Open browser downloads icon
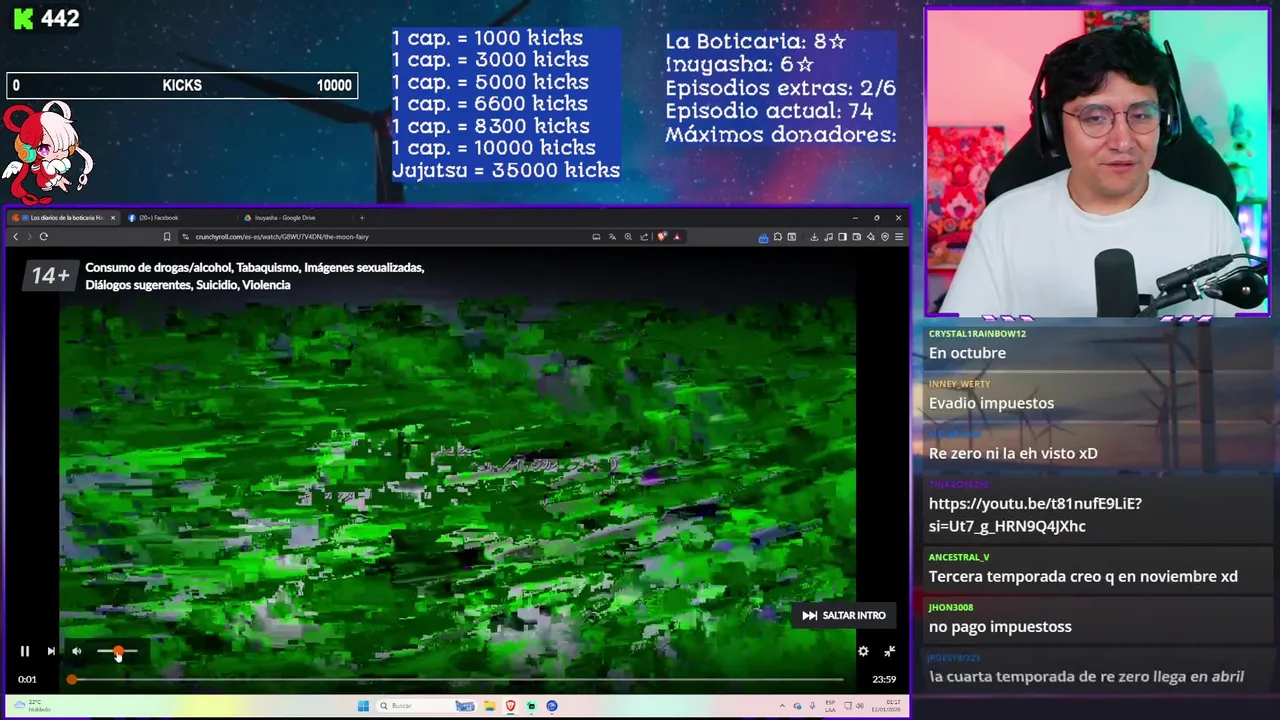This screenshot has width=1280, height=720. pyautogui.click(x=814, y=237)
